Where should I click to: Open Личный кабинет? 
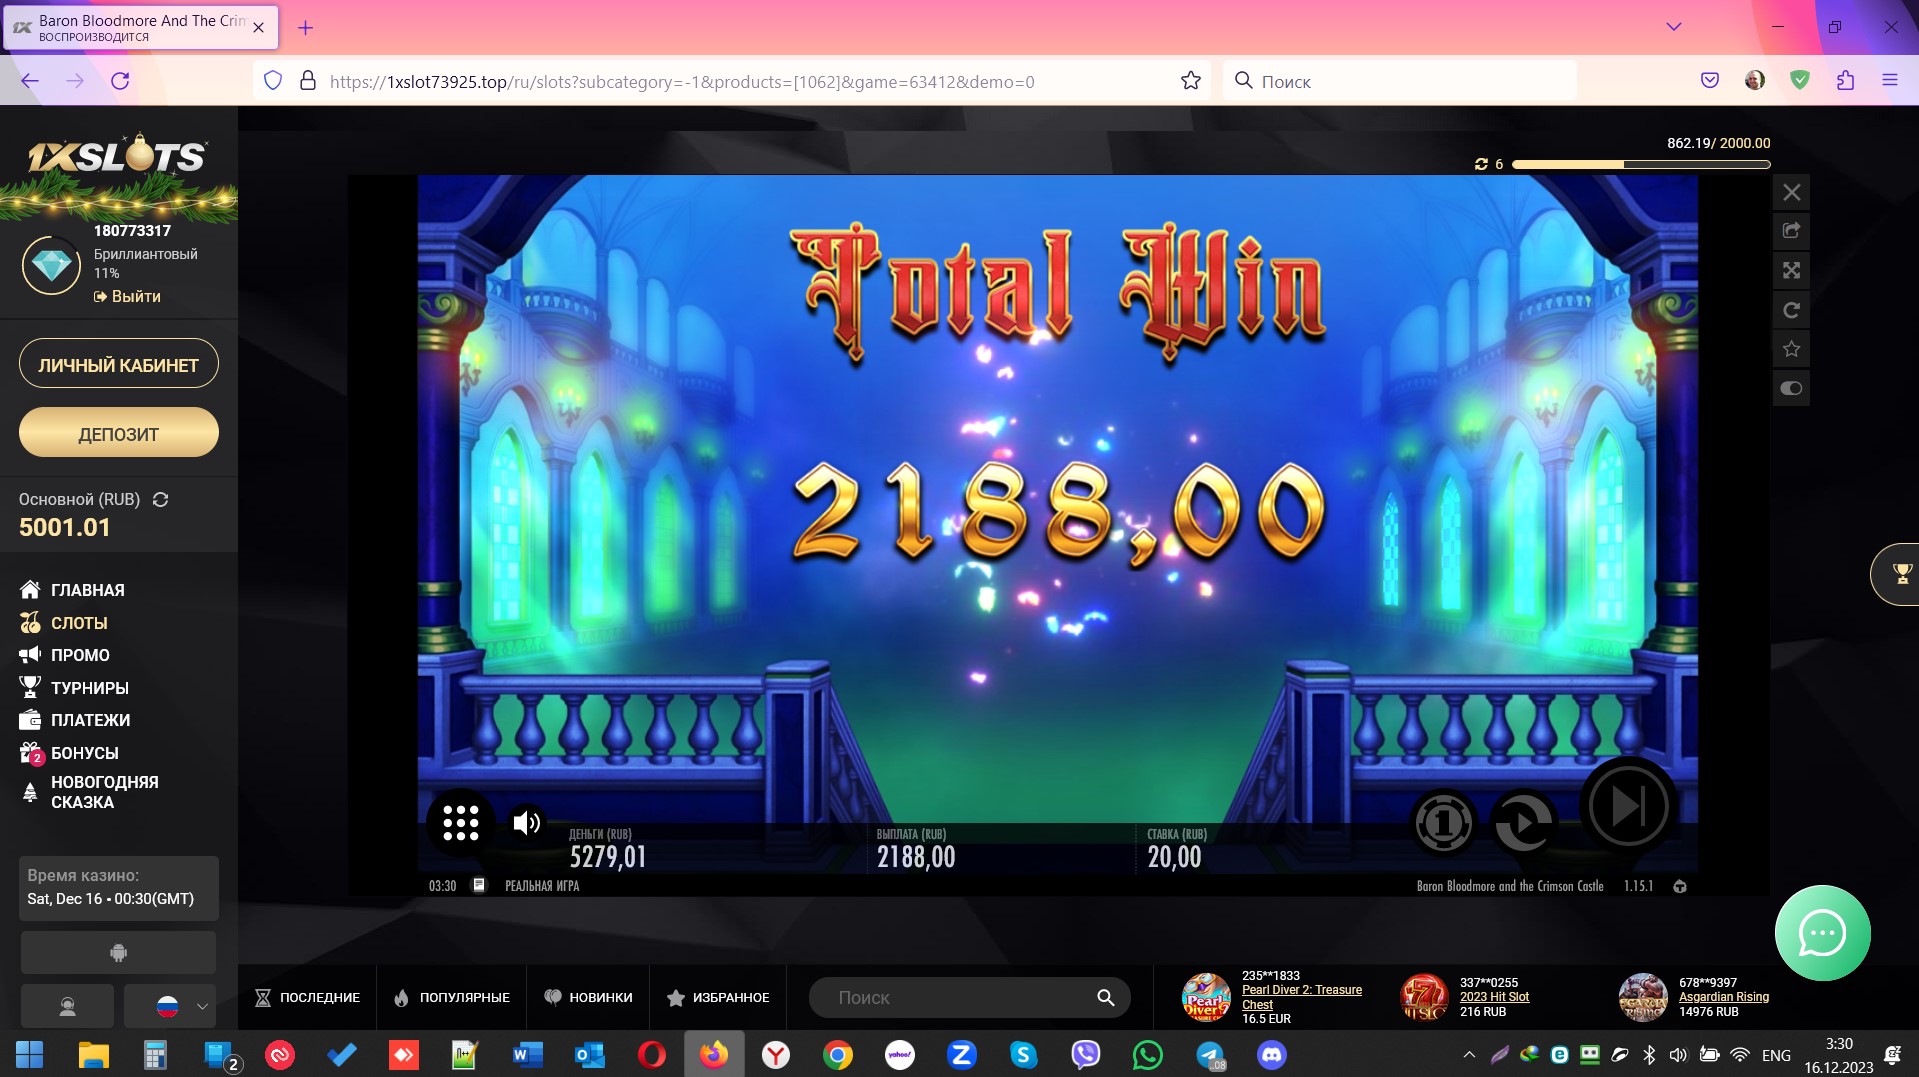coord(119,364)
